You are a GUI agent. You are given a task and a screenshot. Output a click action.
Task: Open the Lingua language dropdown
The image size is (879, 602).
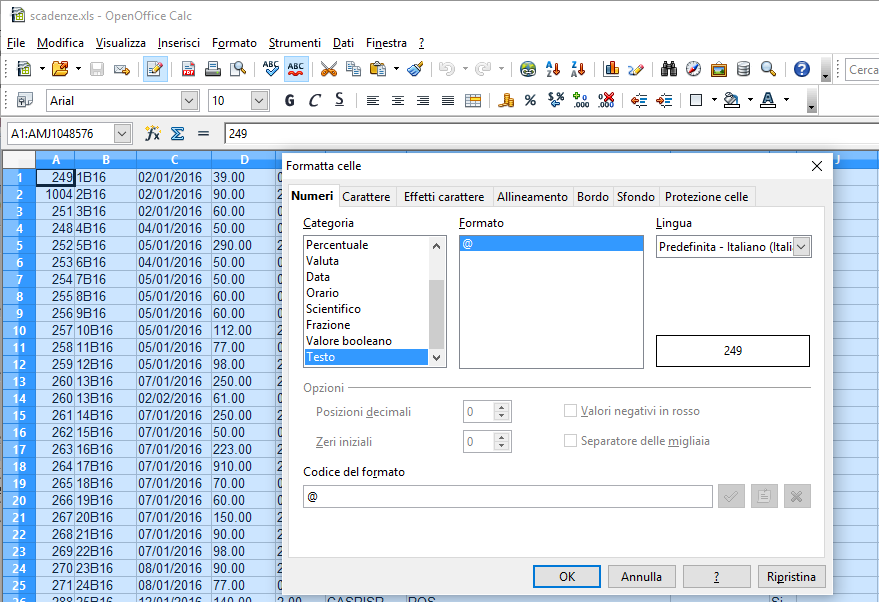[x=802, y=247]
